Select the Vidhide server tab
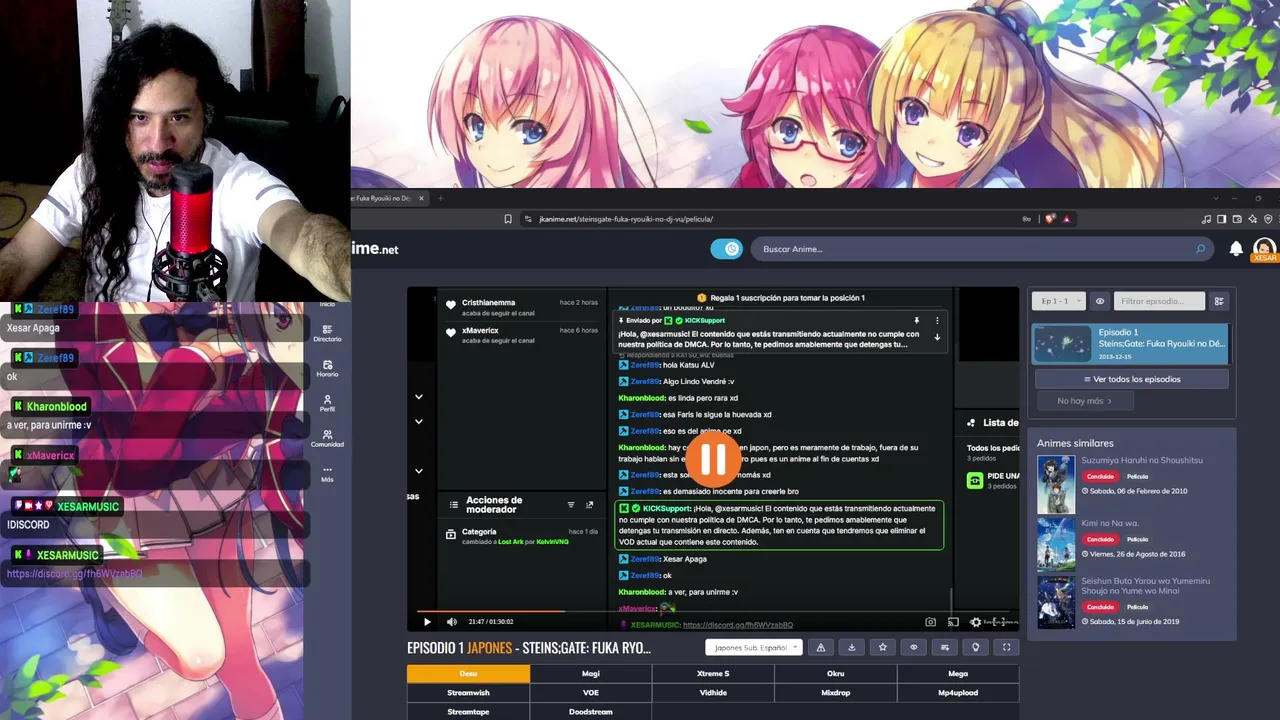Viewport: 1280px width, 720px height. 713,693
